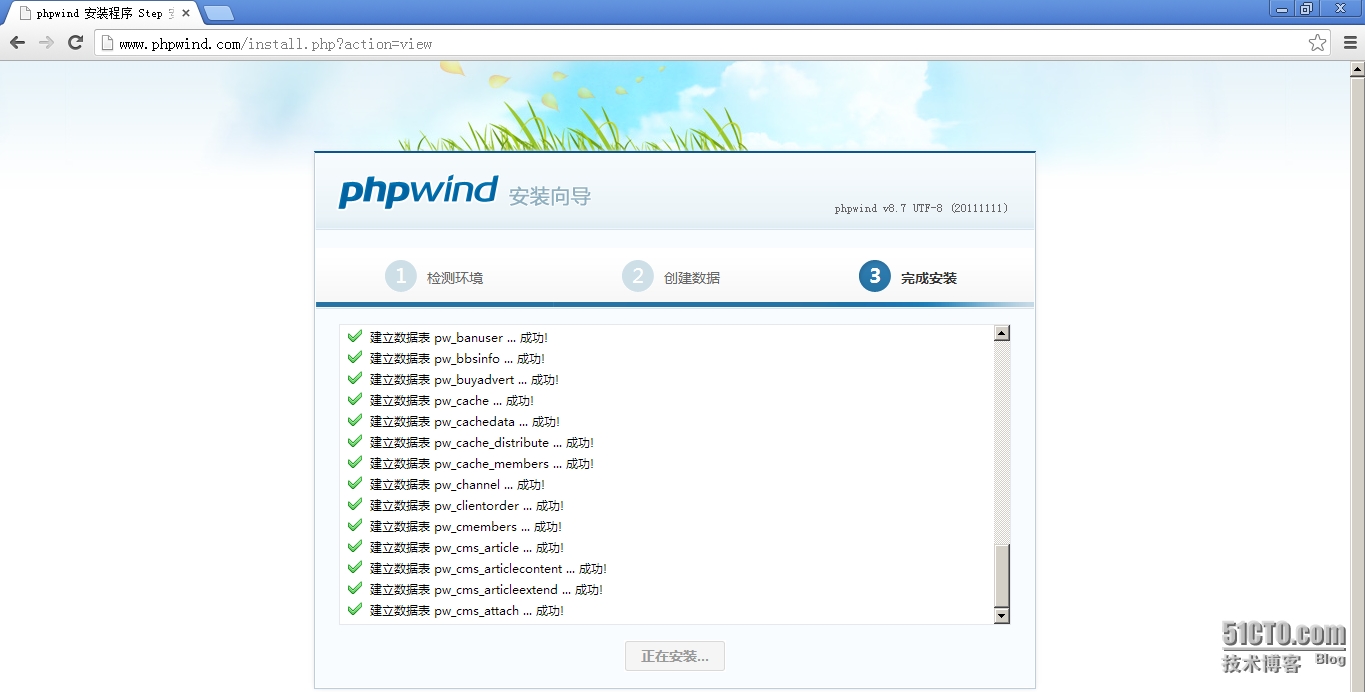The height and width of the screenshot is (692, 1365).
Task: Click the 正在安装... button
Action: click(x=675, y=656)
